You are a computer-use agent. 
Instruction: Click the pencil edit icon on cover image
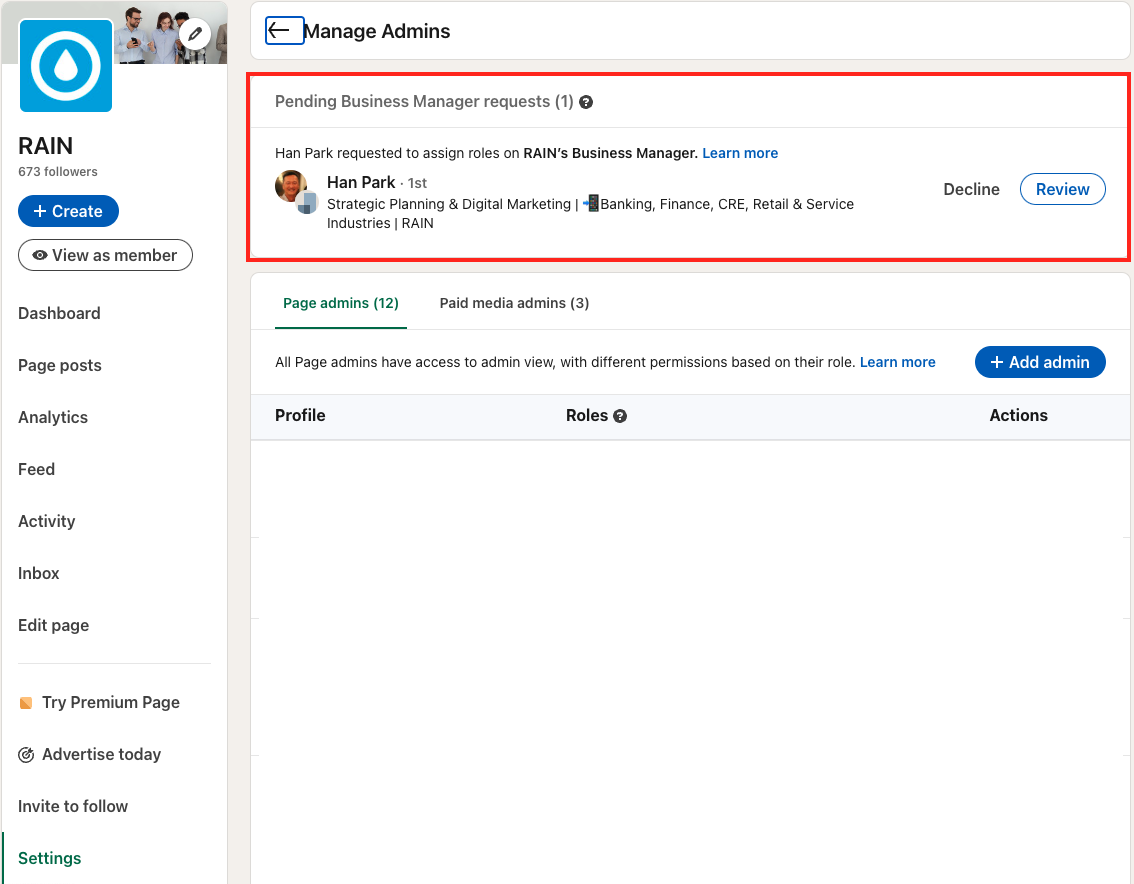(195, 35)
